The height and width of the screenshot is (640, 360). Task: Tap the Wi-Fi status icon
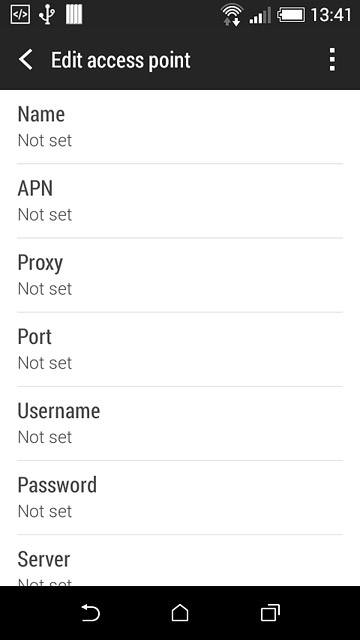pos(232,15)
